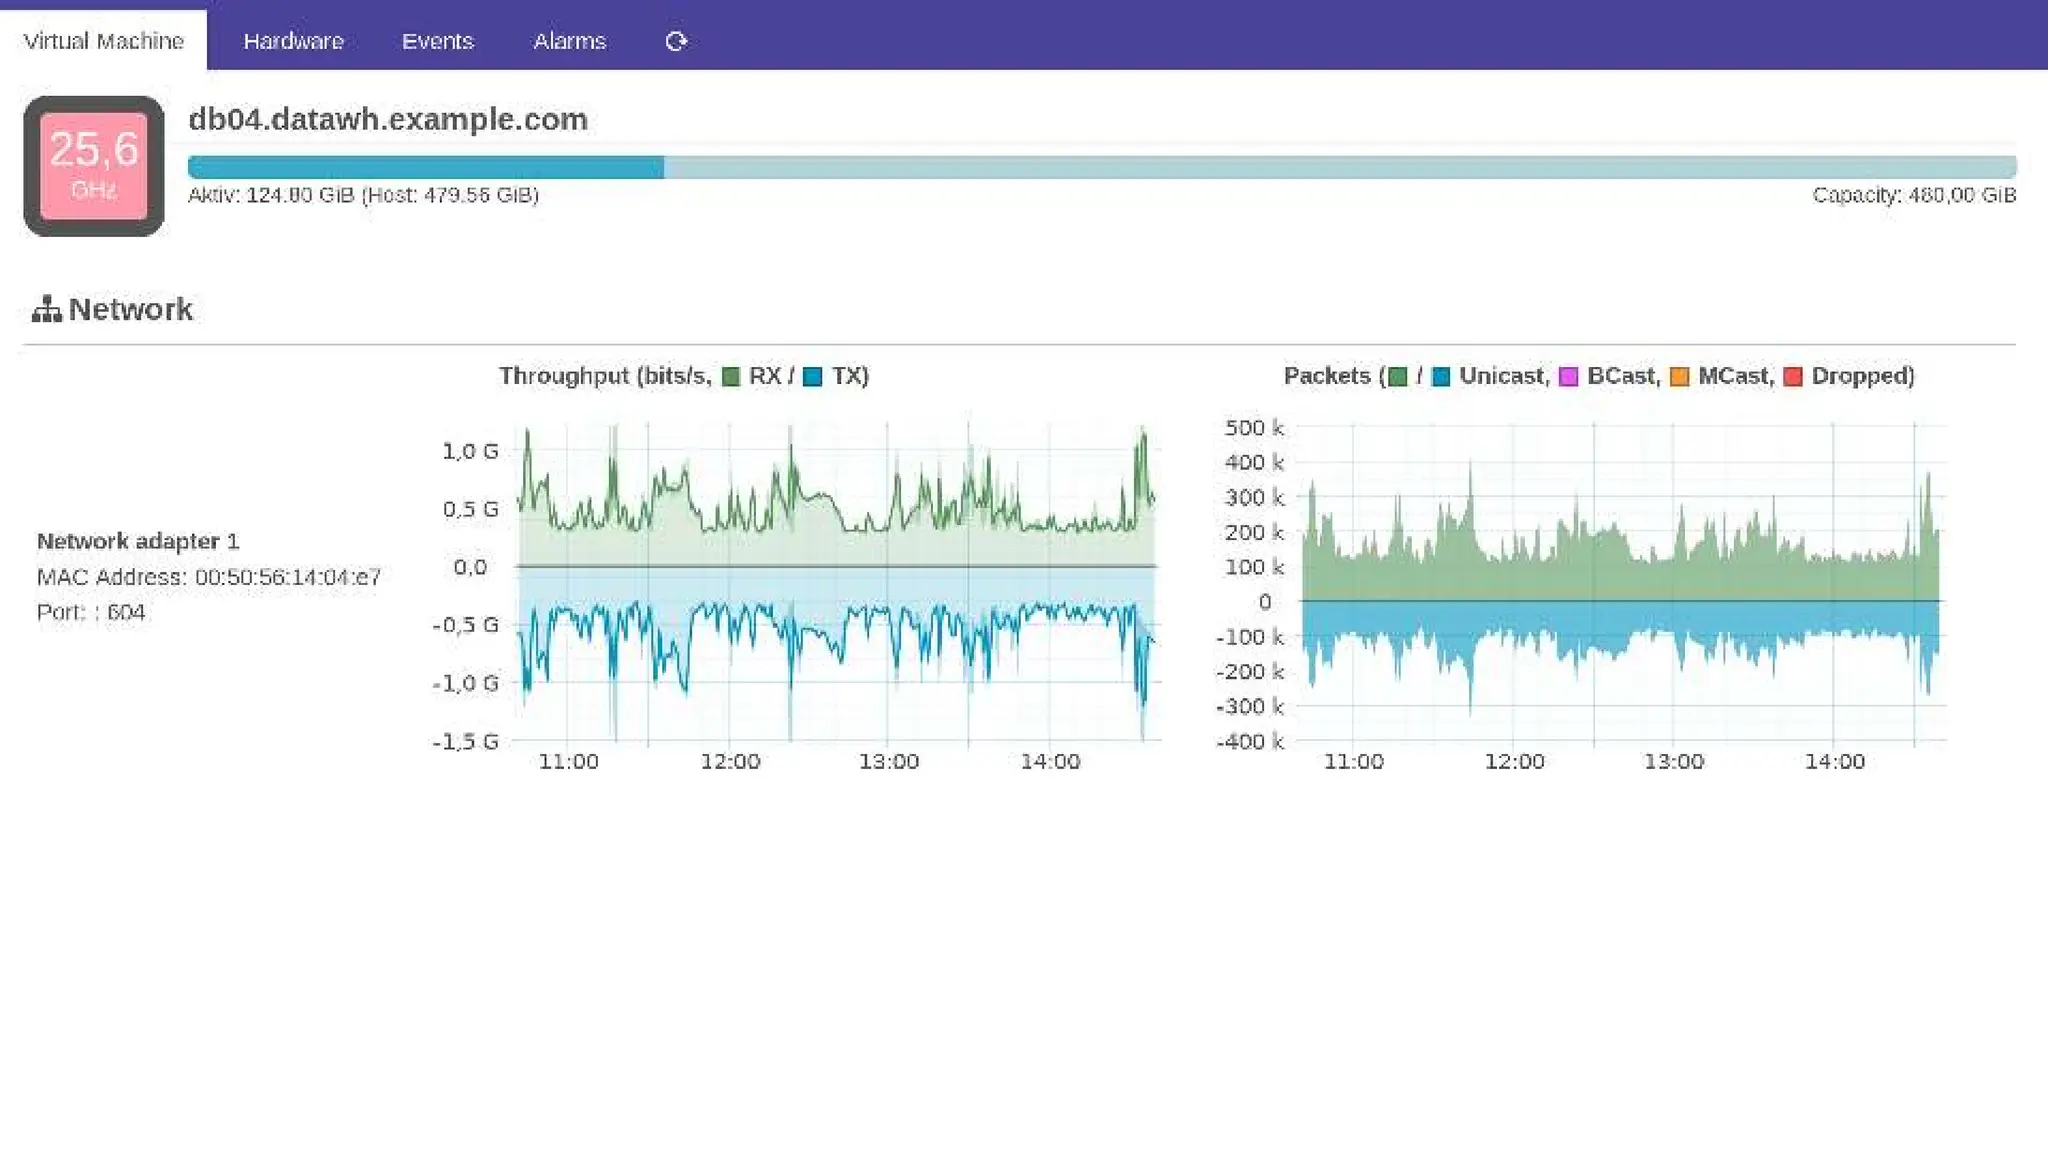Click the memory usage progress bar

pyautogui.click(x=1100, y=167)
